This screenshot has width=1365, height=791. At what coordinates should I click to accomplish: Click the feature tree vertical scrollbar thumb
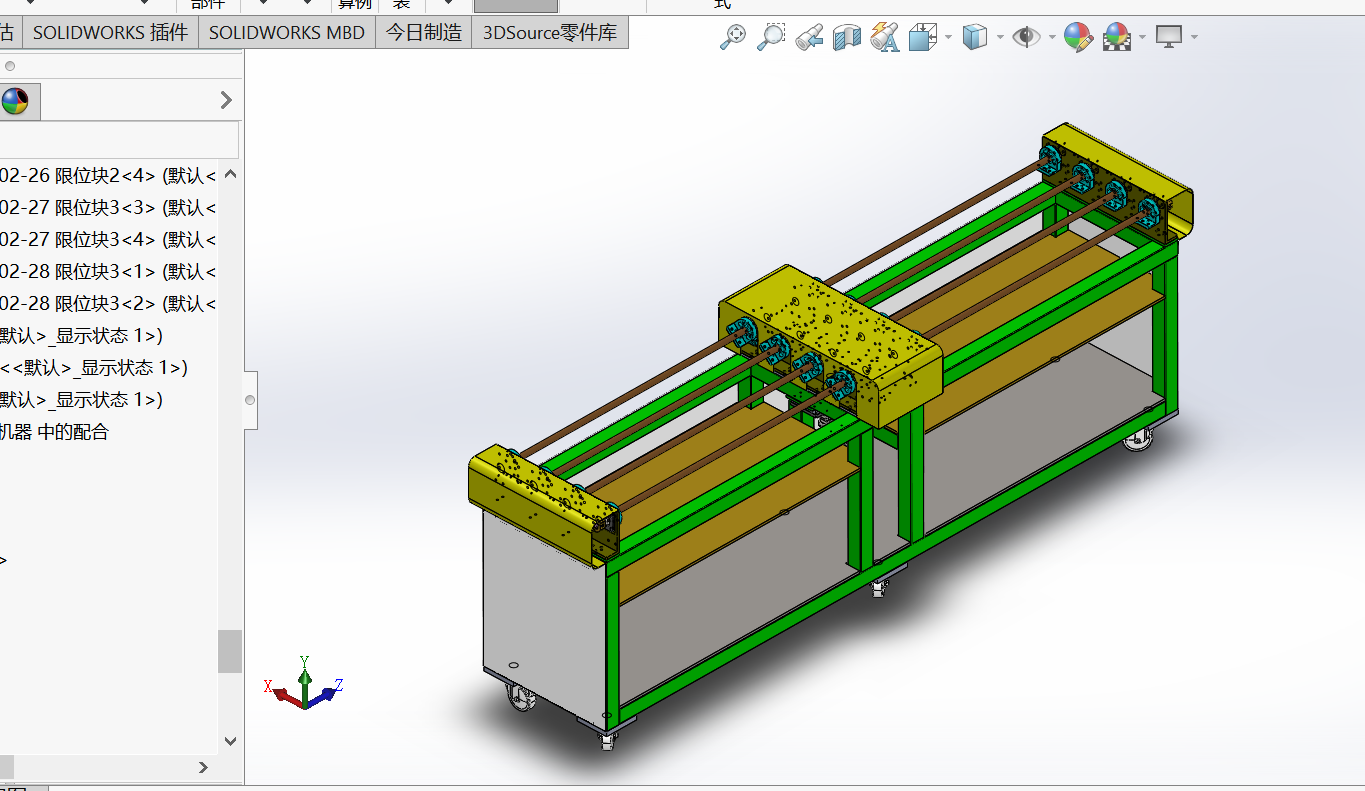(230, 651)
